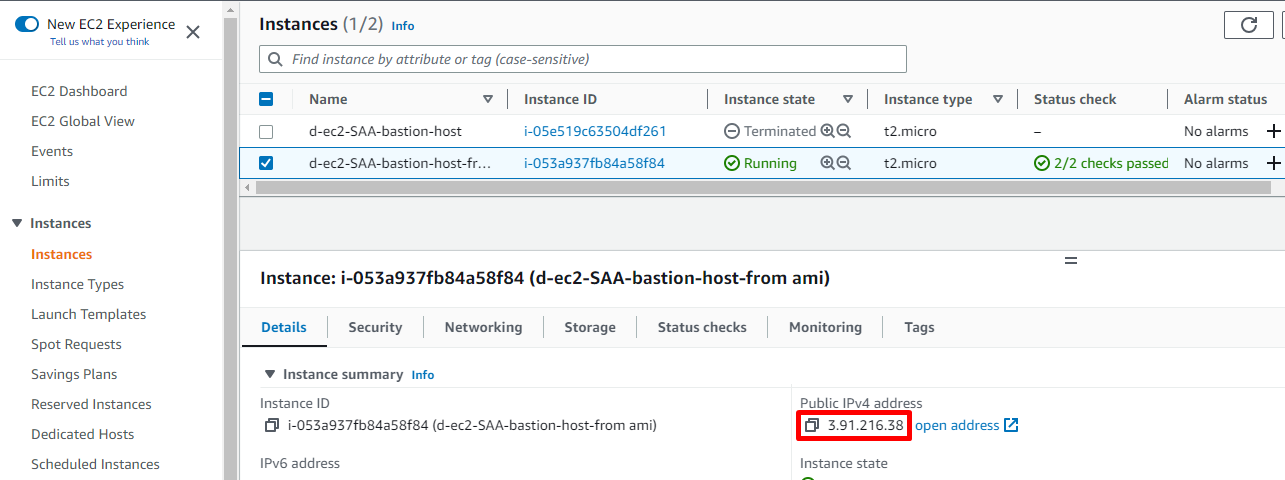Zoom out on Terminated instance state
The image size is (1285, 480).
point(844,131)
